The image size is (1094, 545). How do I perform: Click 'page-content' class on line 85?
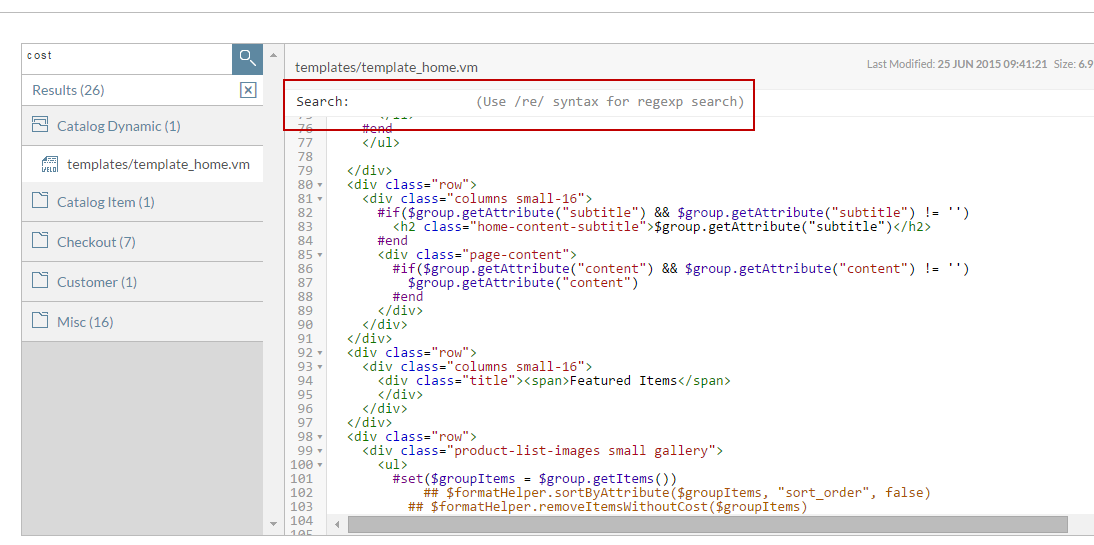click(517, 255)
